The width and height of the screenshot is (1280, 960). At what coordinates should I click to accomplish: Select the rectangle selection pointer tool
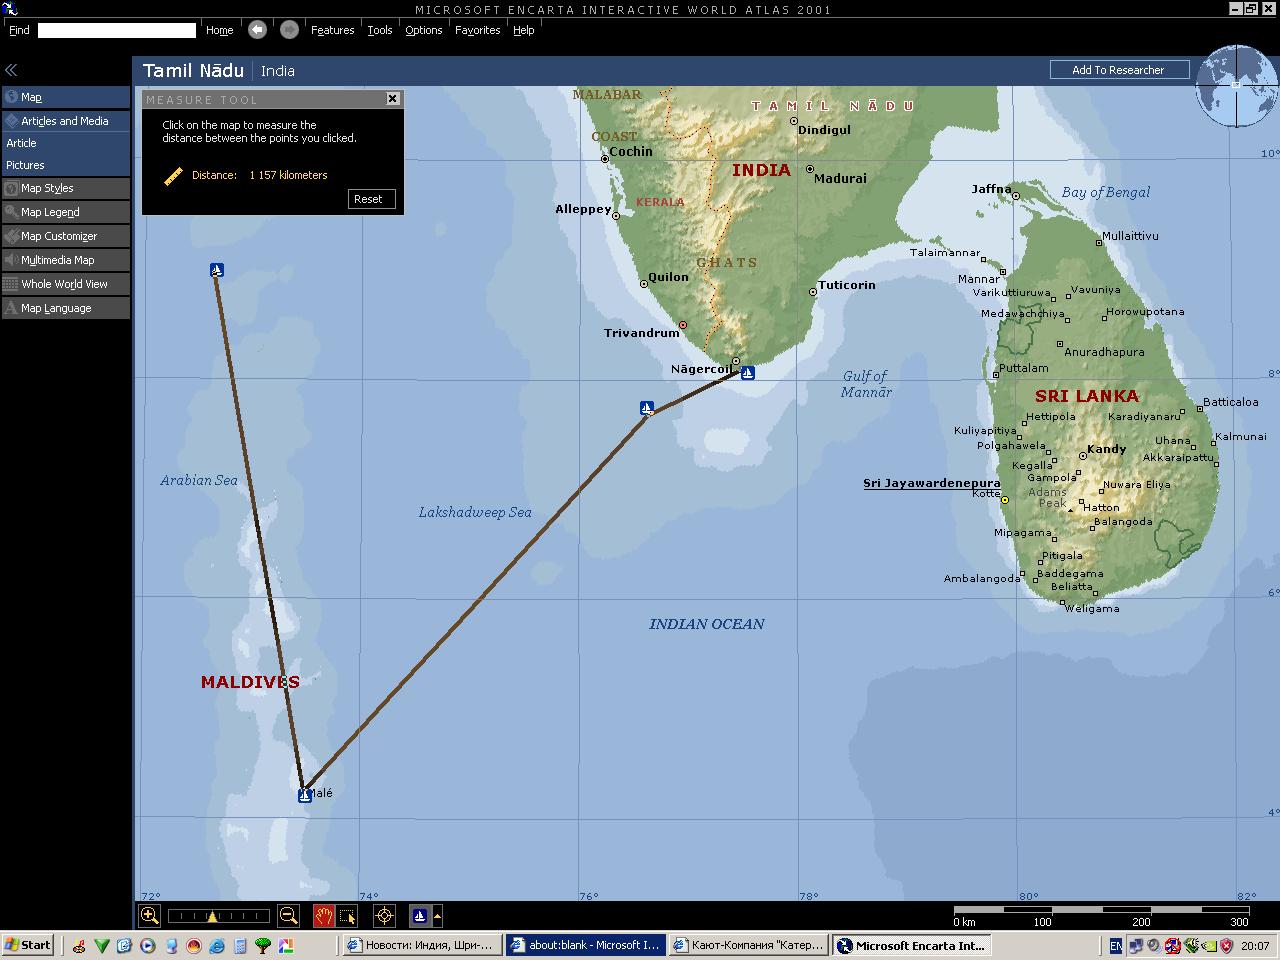[x=347, y=915]
